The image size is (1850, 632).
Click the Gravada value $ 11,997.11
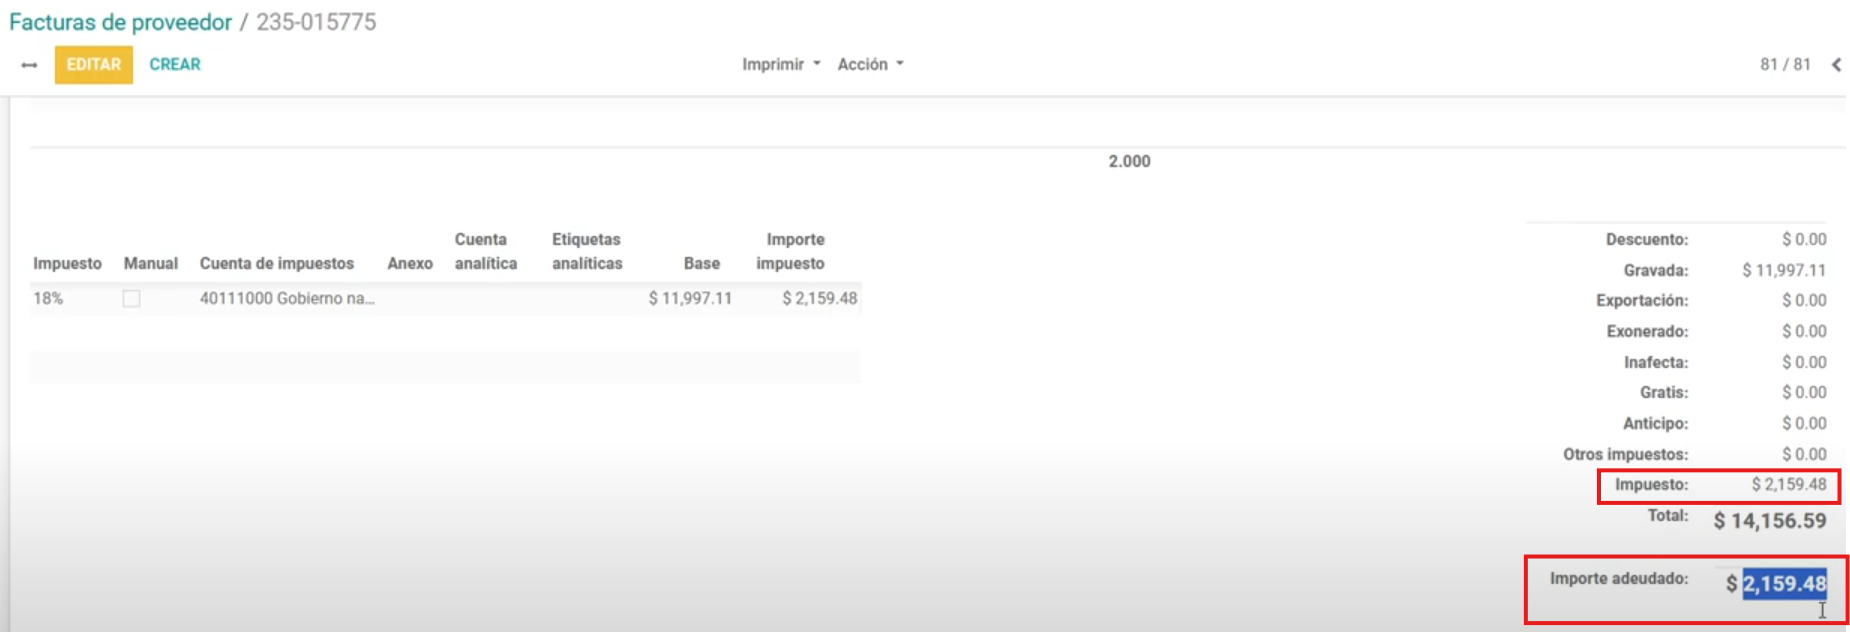click(x=1783, y=270)
